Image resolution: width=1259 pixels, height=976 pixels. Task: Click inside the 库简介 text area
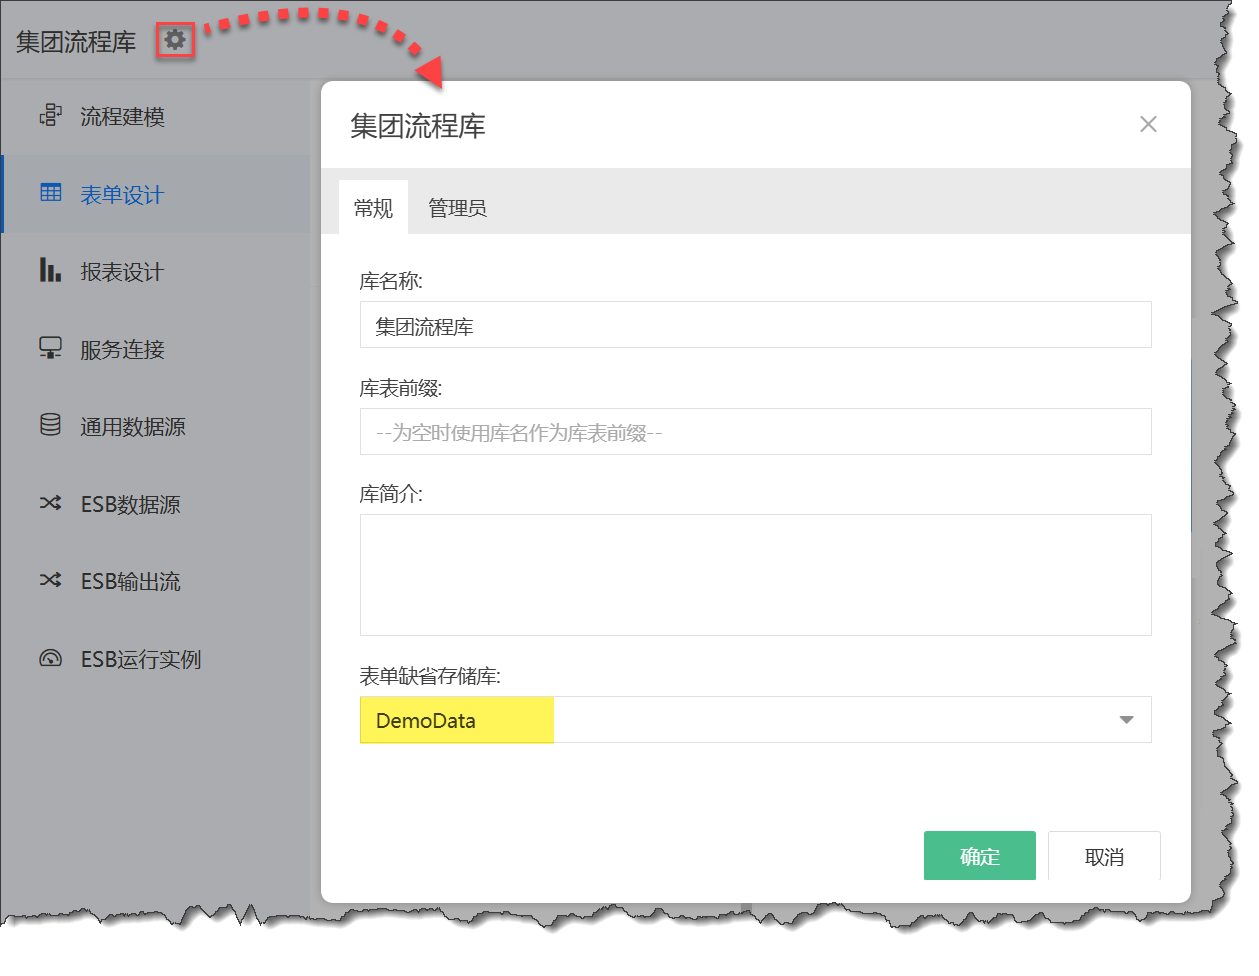click(x=755, y=575)
